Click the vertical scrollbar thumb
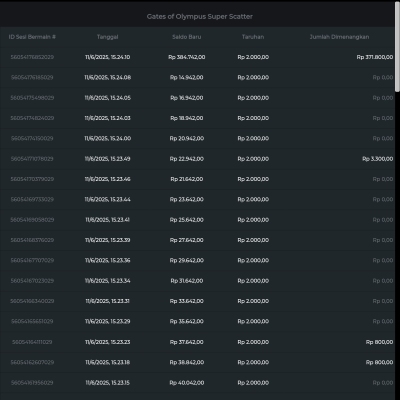The image size is (400, 400). point(397,47)
